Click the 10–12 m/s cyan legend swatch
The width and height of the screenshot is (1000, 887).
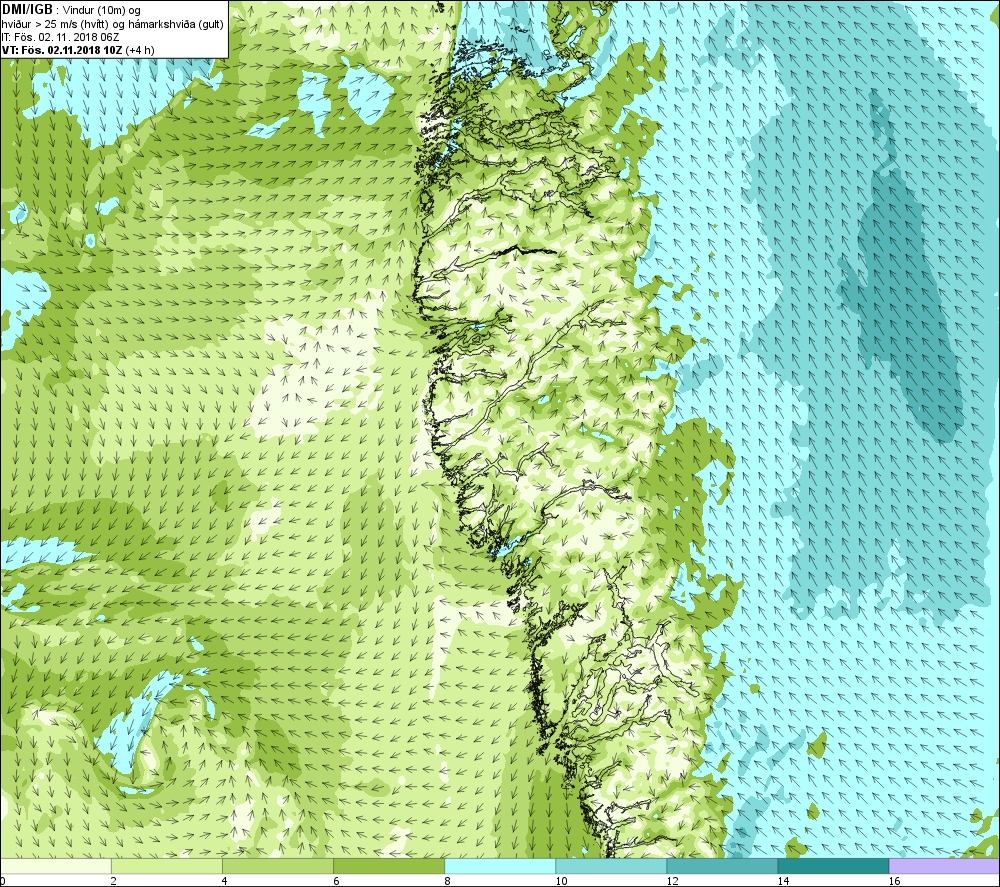(x=611, y=866)
